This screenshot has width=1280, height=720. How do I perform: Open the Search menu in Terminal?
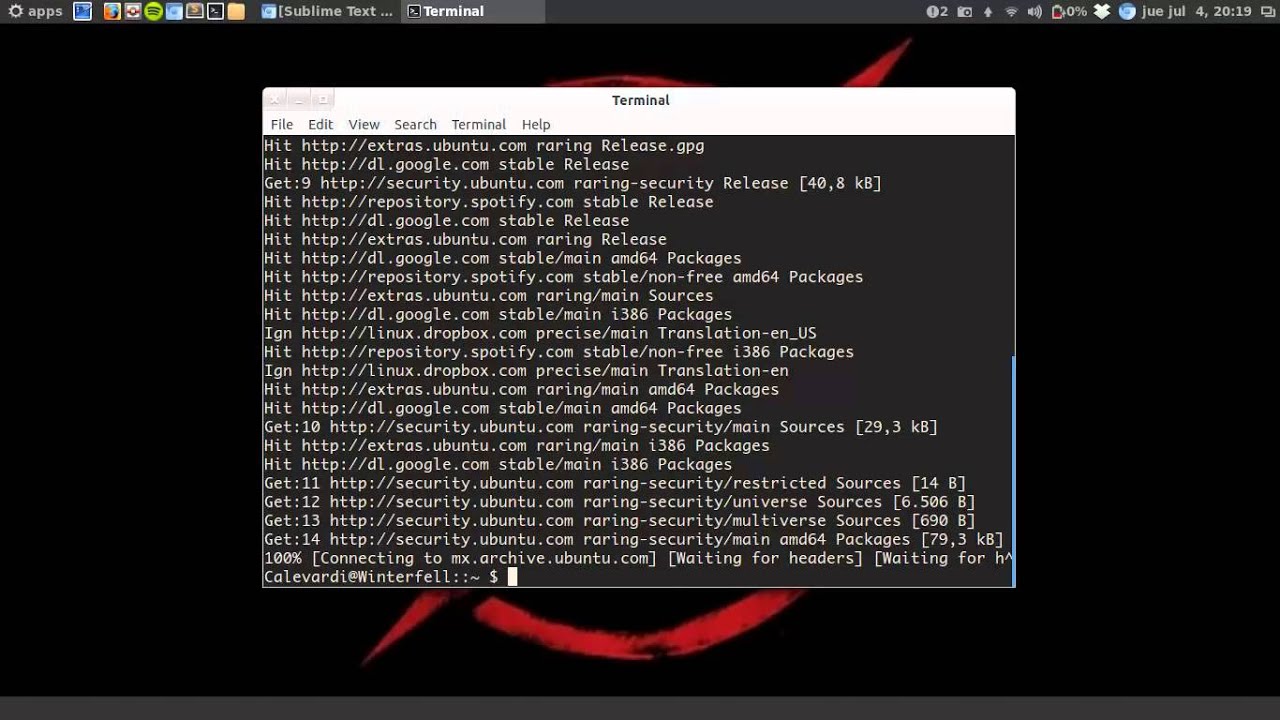click(415, 124)
